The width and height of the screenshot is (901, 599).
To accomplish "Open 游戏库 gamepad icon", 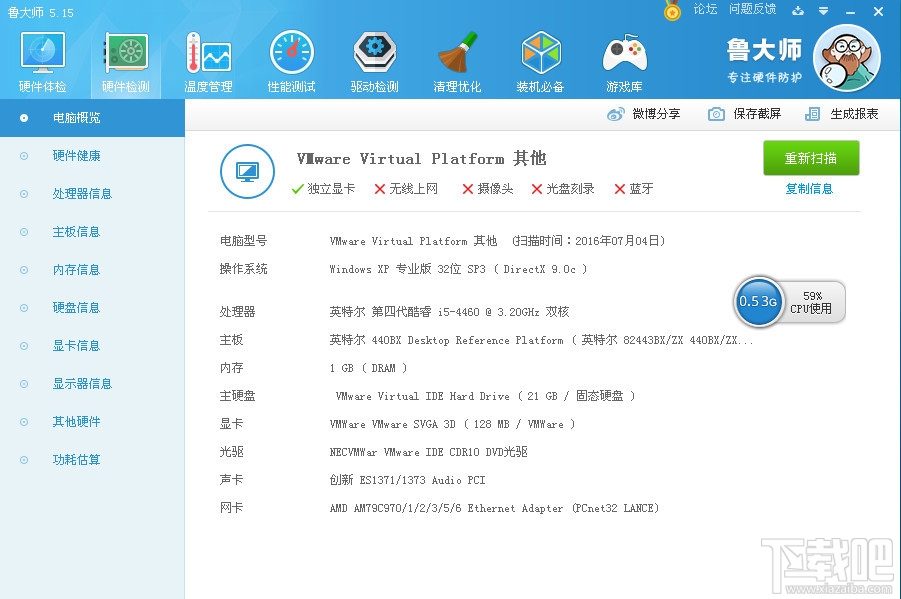I will 625,53.
